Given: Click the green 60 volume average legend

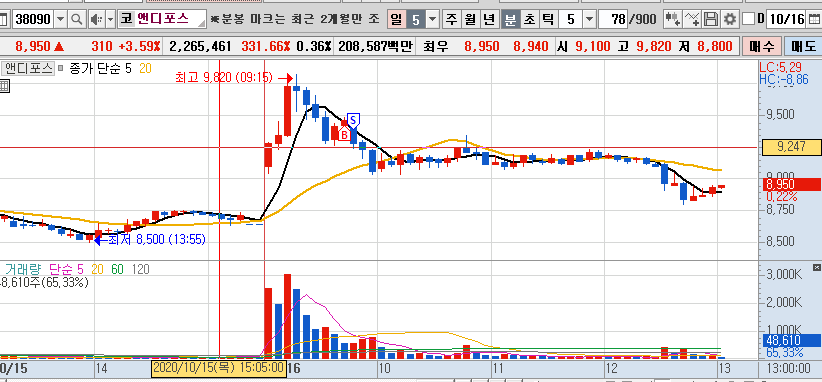Looking at the screenshot, I should pyautogui.click(x=117, y=269).
